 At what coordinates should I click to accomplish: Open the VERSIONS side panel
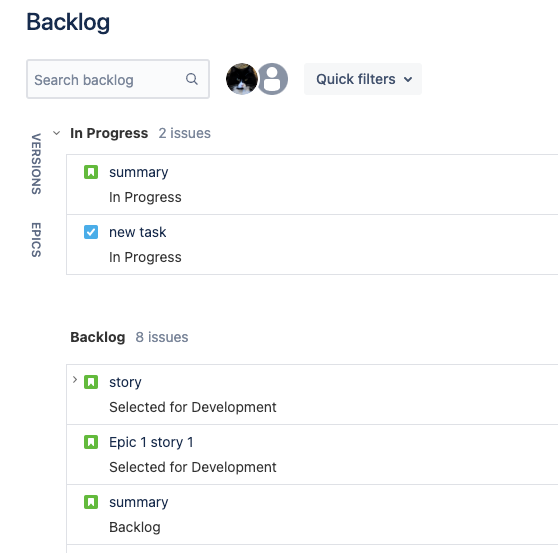click(36, 164)
